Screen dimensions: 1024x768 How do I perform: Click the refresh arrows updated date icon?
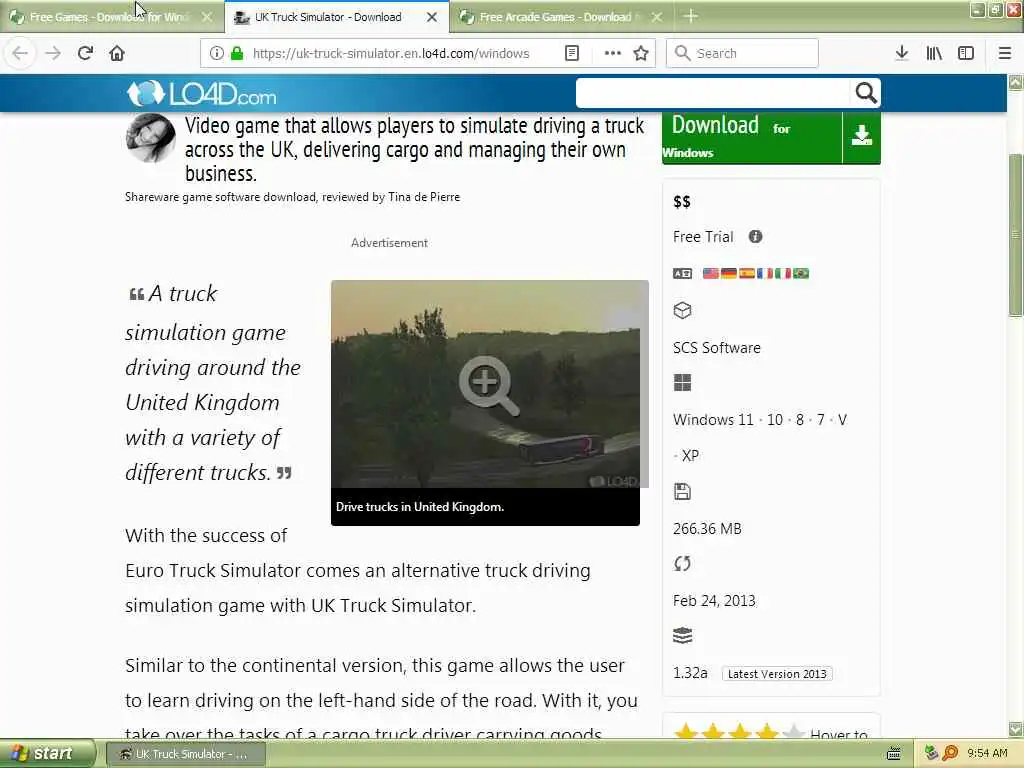click(682, 564)
